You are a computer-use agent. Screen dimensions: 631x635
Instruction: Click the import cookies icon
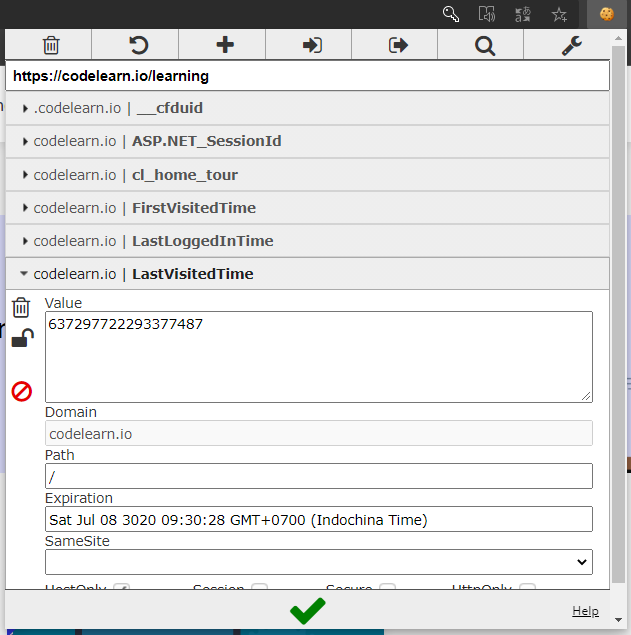(311, 45)
